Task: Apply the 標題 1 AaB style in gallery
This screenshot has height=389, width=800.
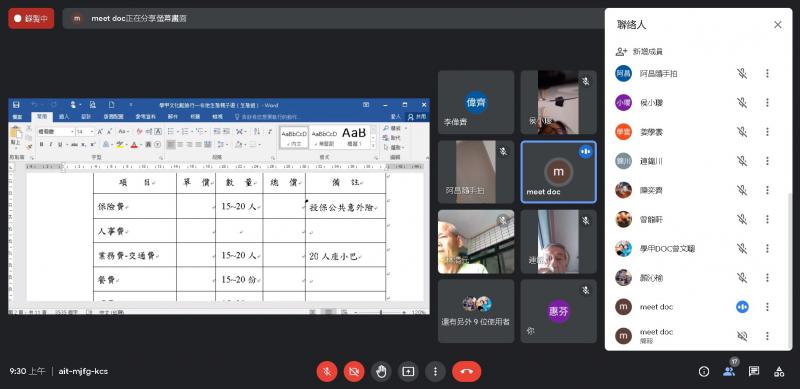Action: click(x=354, y=136)
